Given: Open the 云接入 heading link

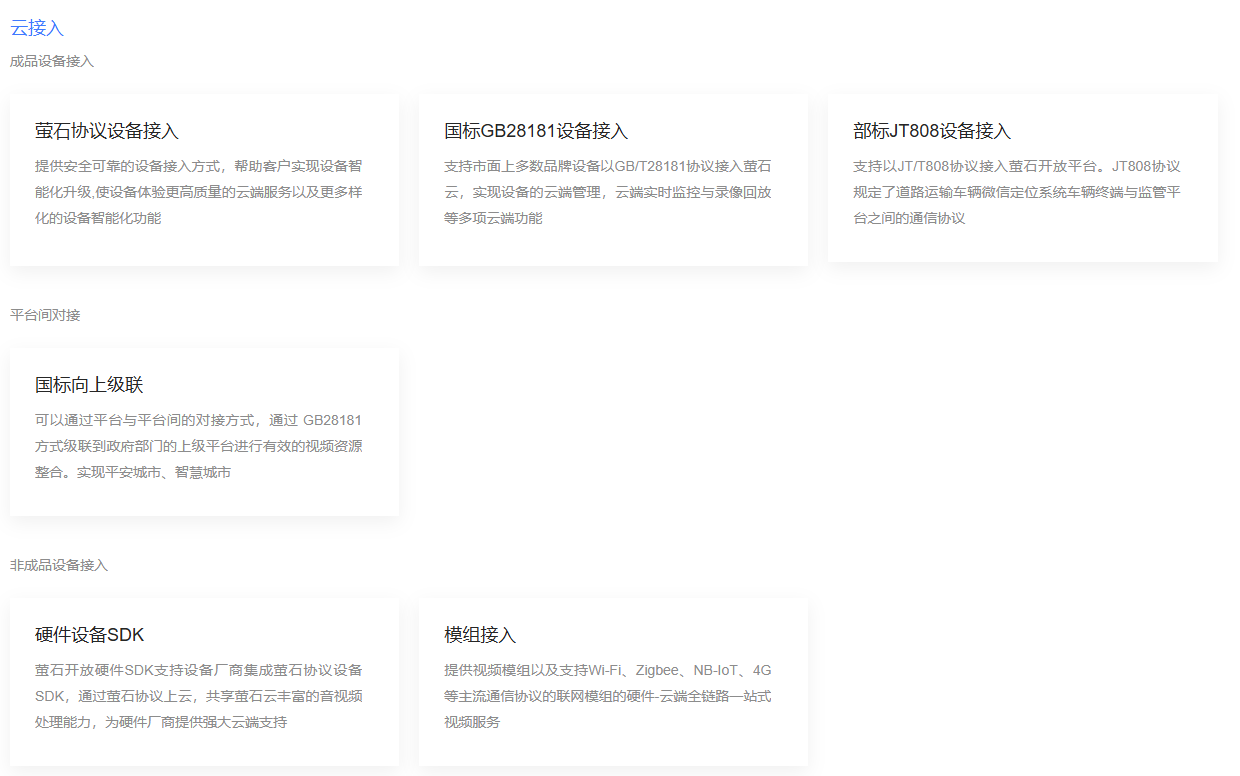Looking at the screenshot, I should 37,28.
